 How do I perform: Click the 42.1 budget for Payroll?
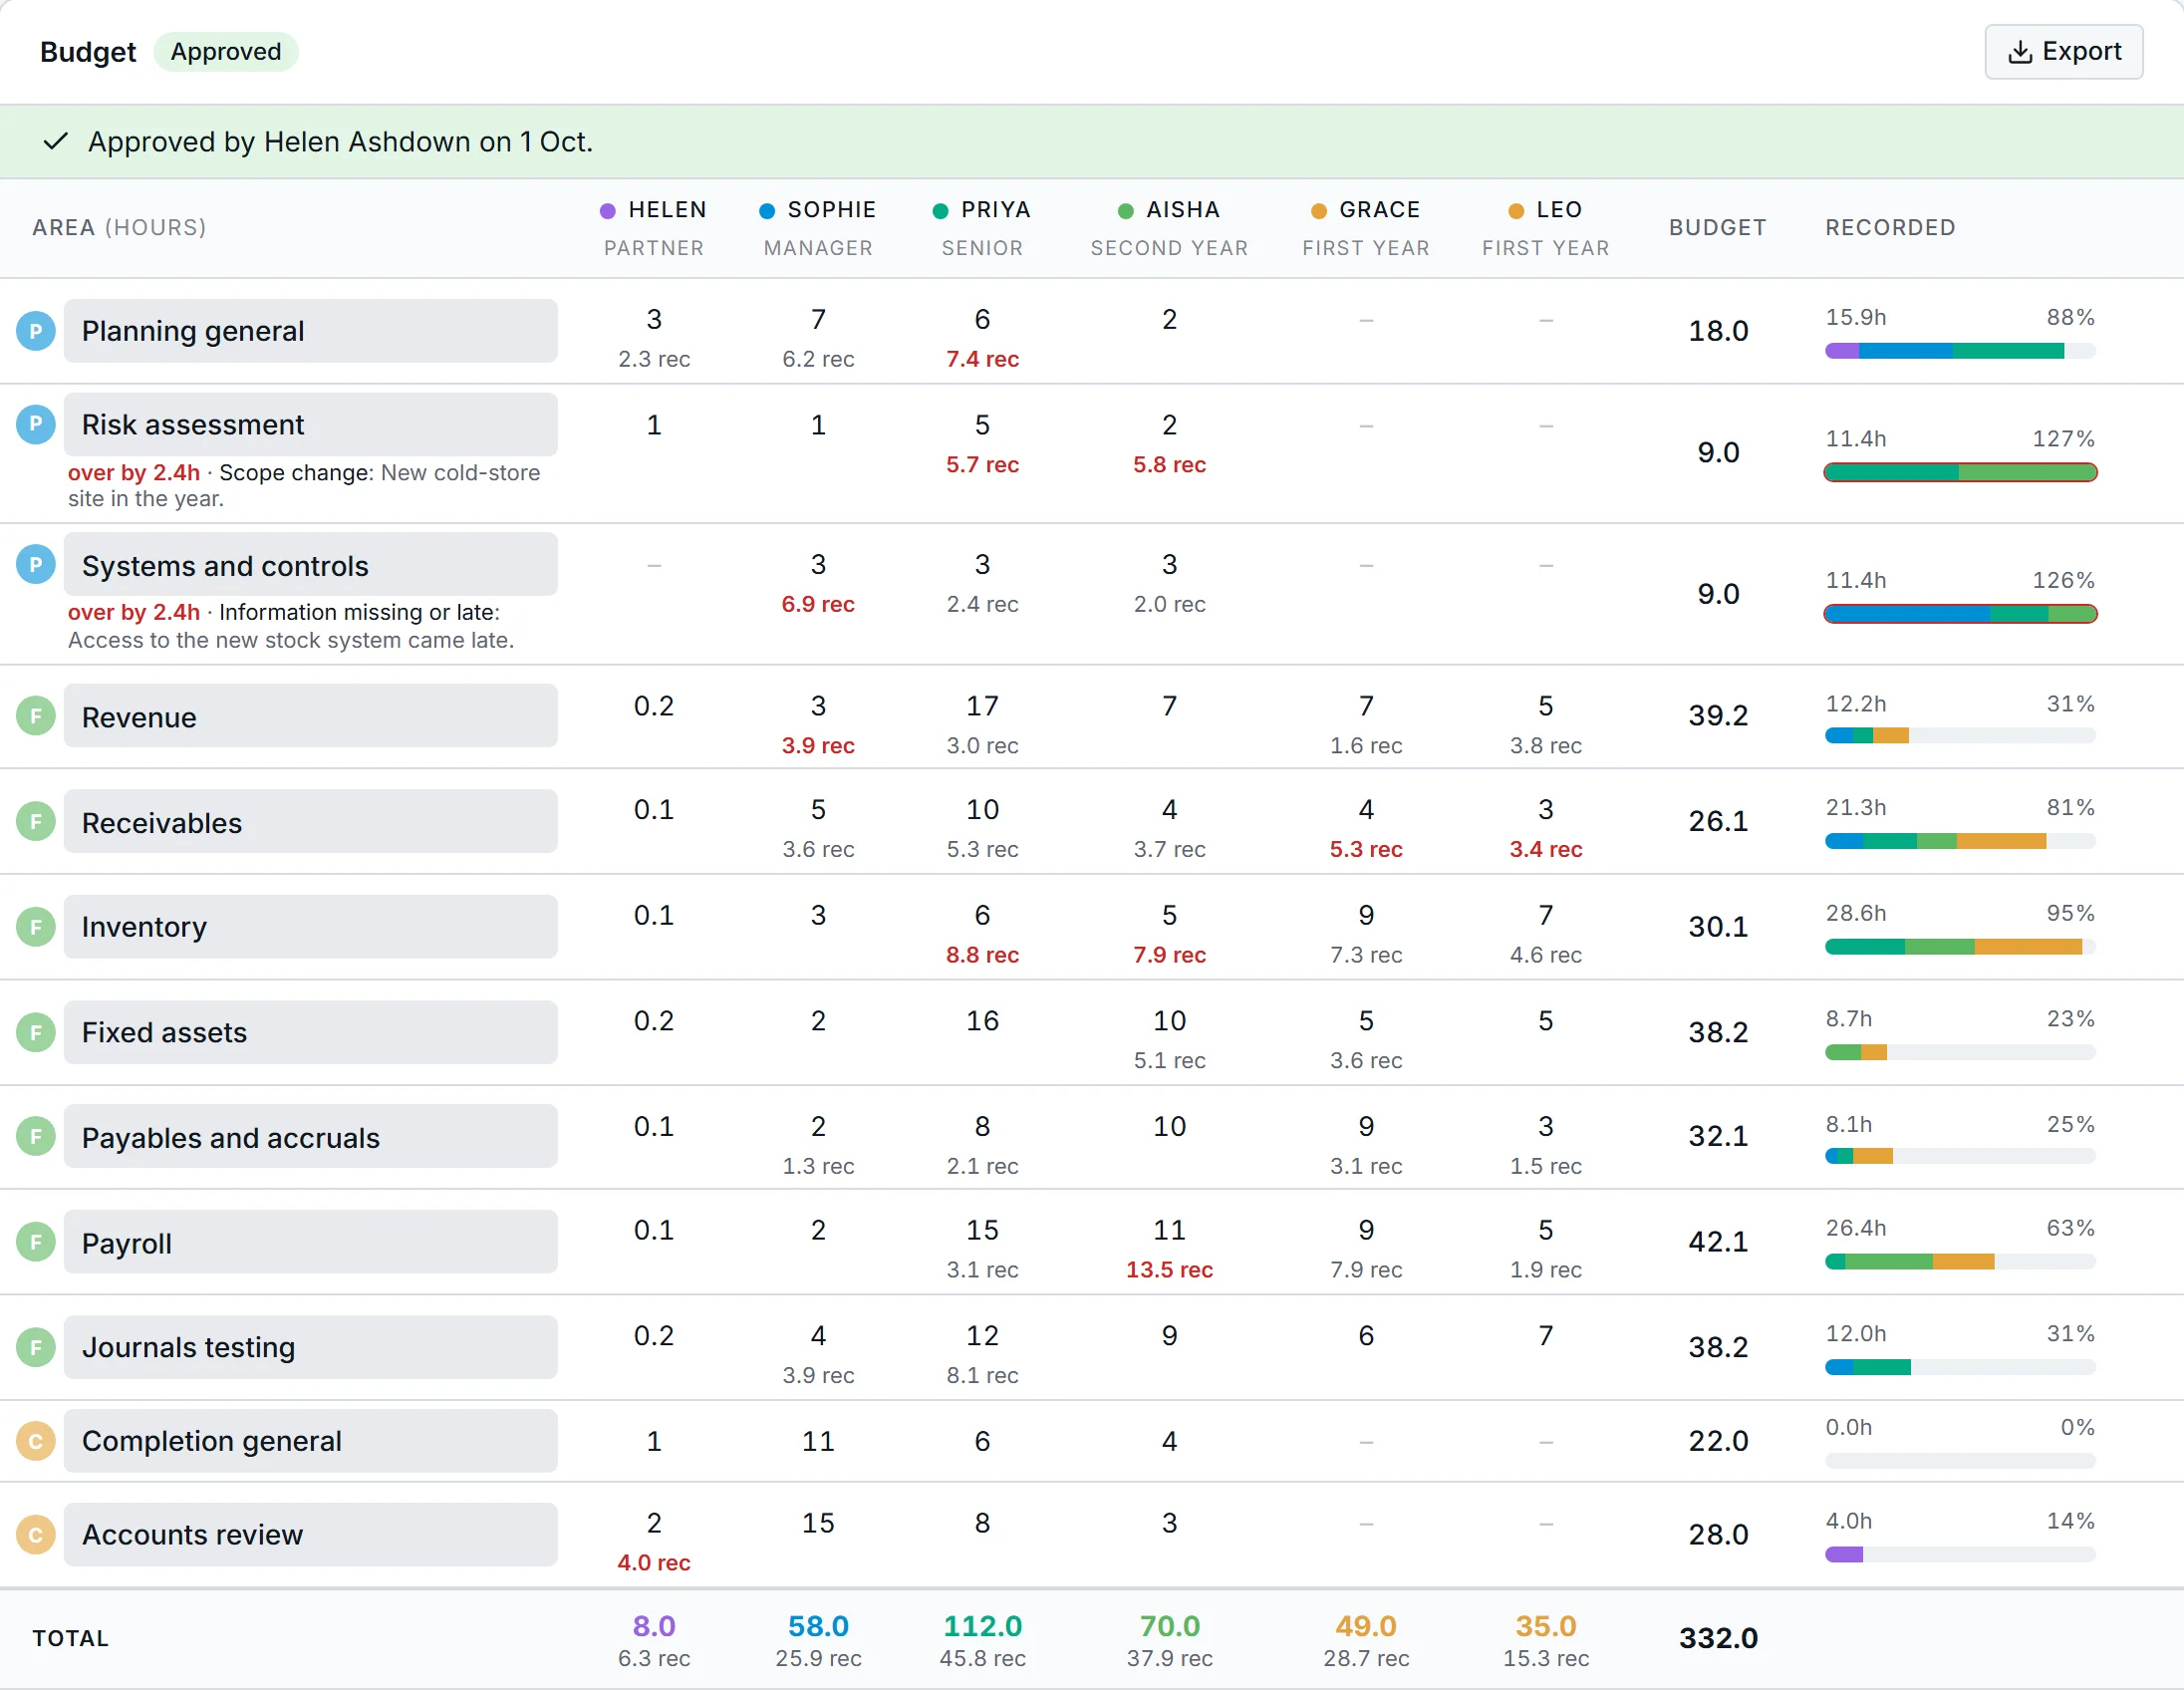click(1718, 1242)
